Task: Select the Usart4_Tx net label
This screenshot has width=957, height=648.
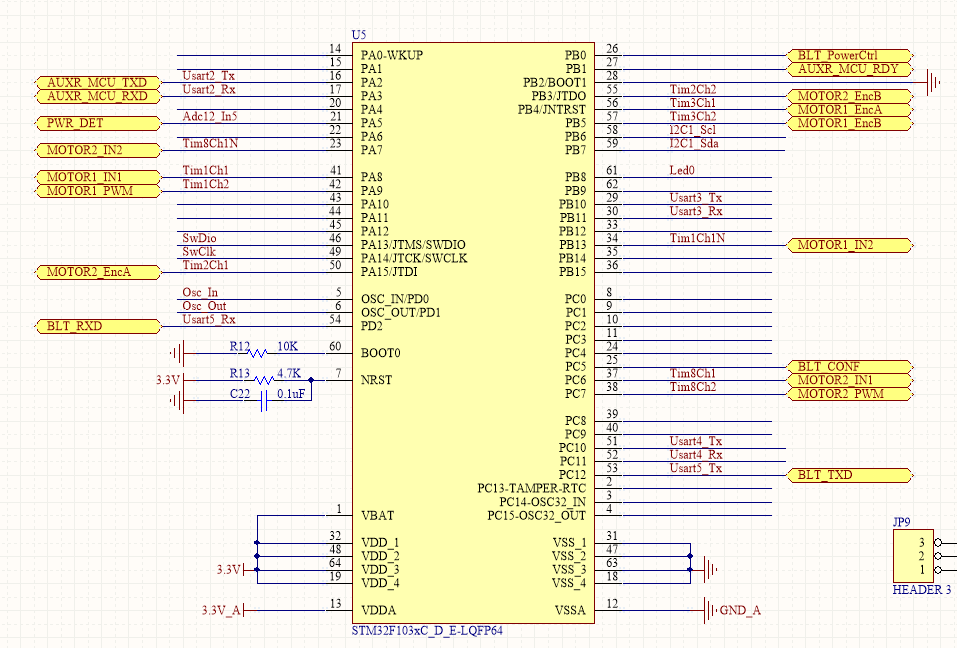Action: (x=696, y=441)
